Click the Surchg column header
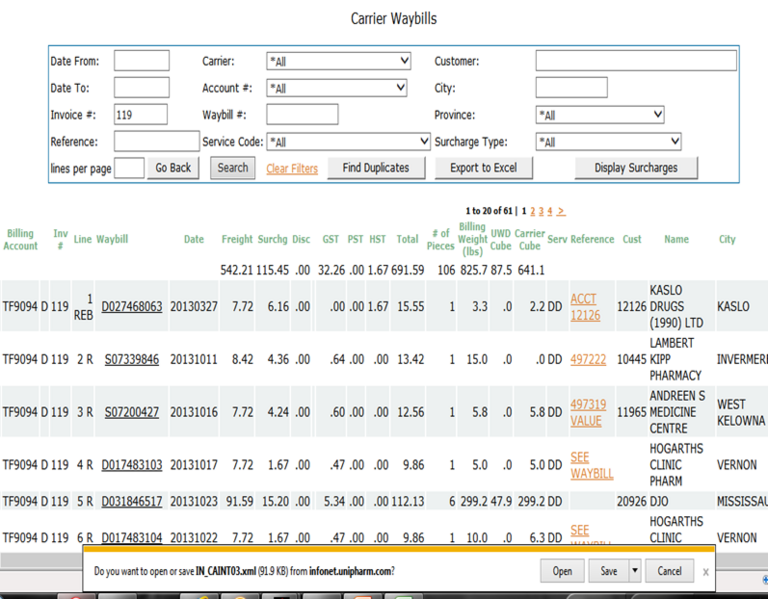Image resolution: width=768 pixels, height=599 pixels. [273, 239]
